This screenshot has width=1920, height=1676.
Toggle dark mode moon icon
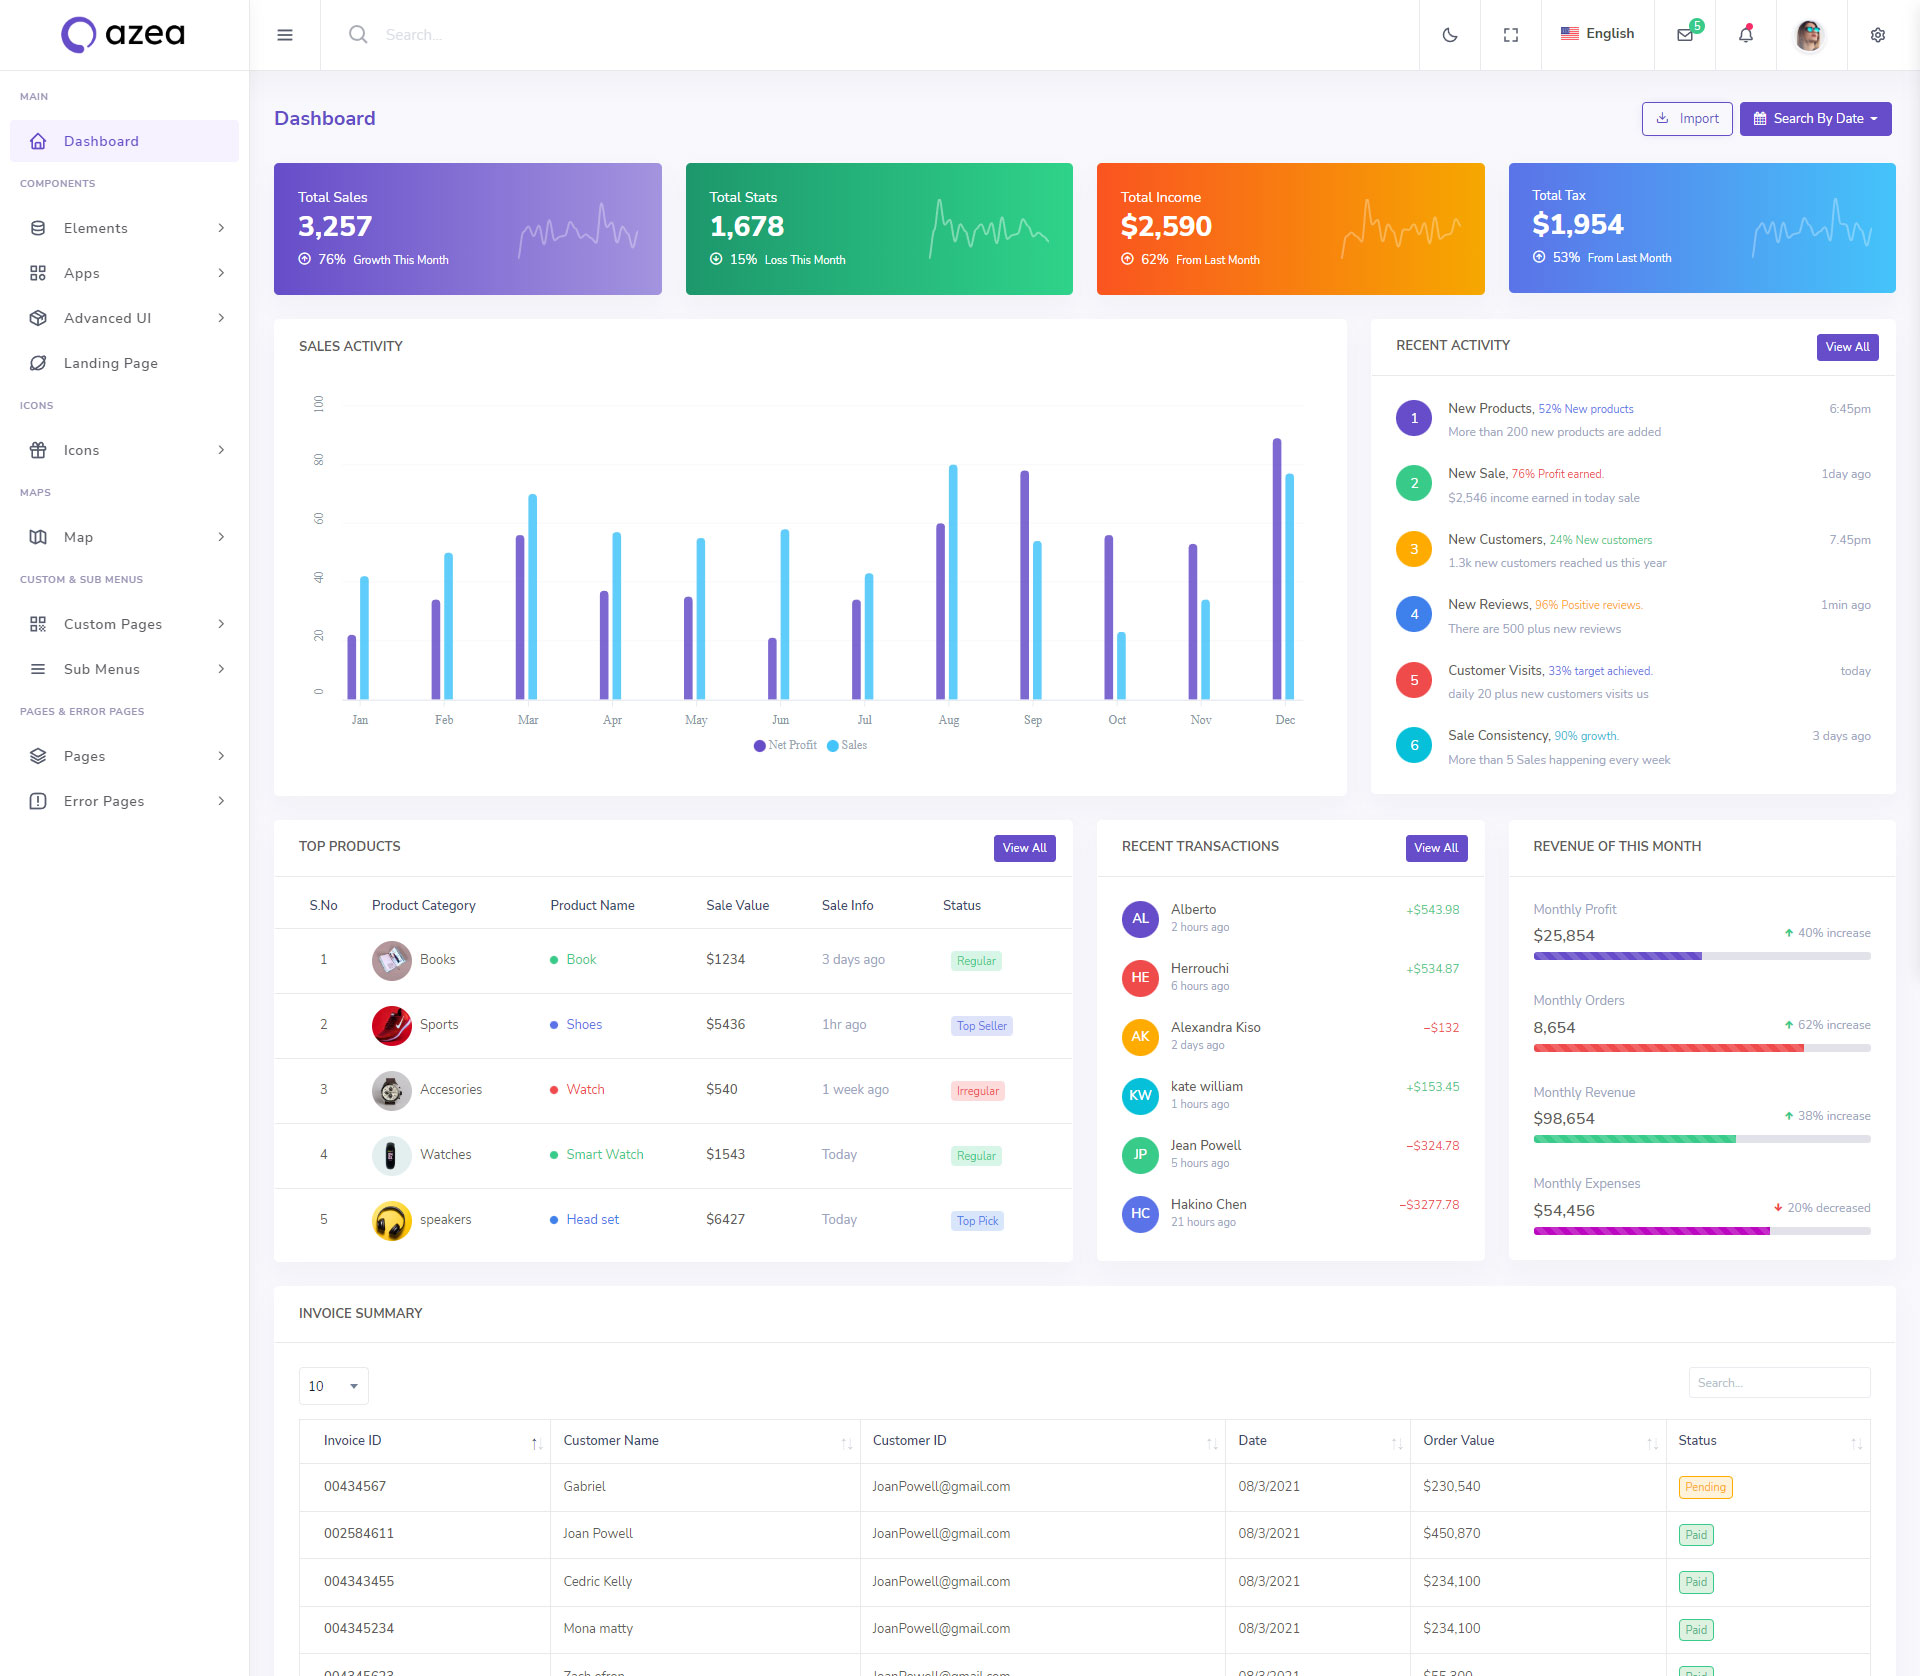tap(1450, 34)
